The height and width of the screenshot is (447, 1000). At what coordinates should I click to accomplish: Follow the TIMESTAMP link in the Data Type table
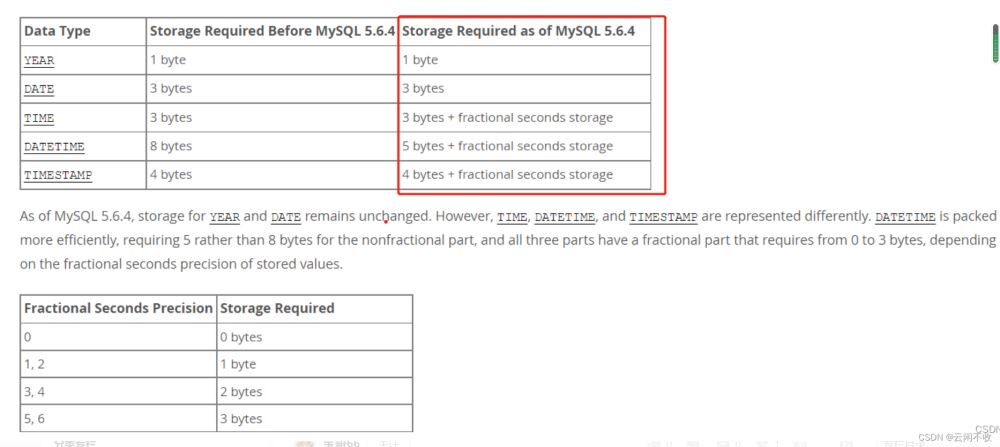coord(58,175)
